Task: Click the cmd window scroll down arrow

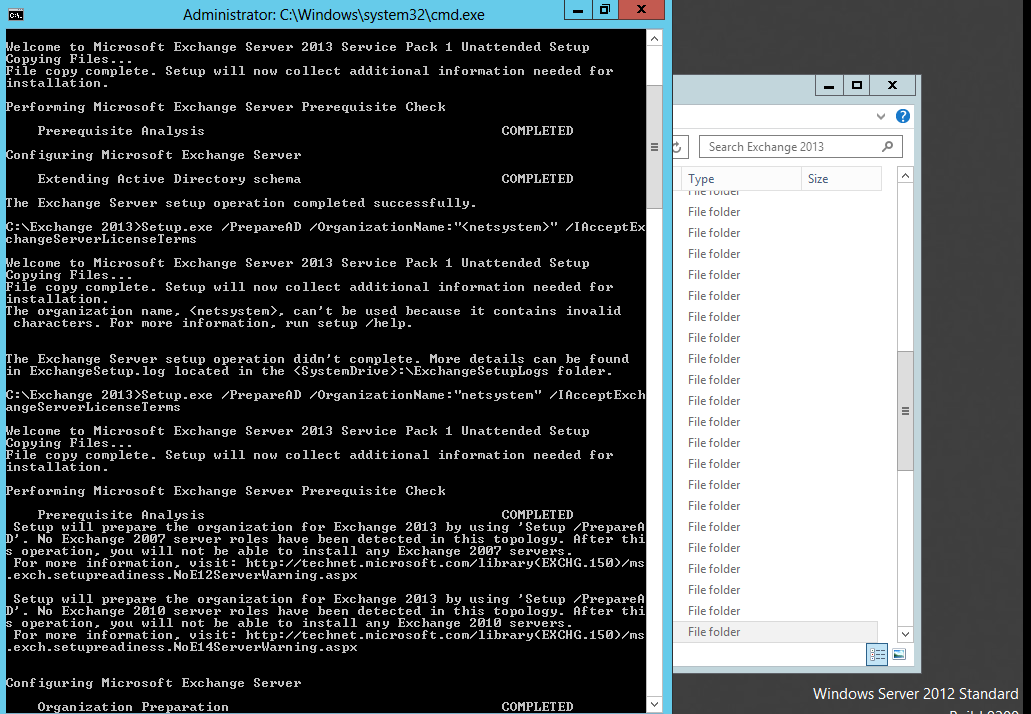Action: (654, 705)
